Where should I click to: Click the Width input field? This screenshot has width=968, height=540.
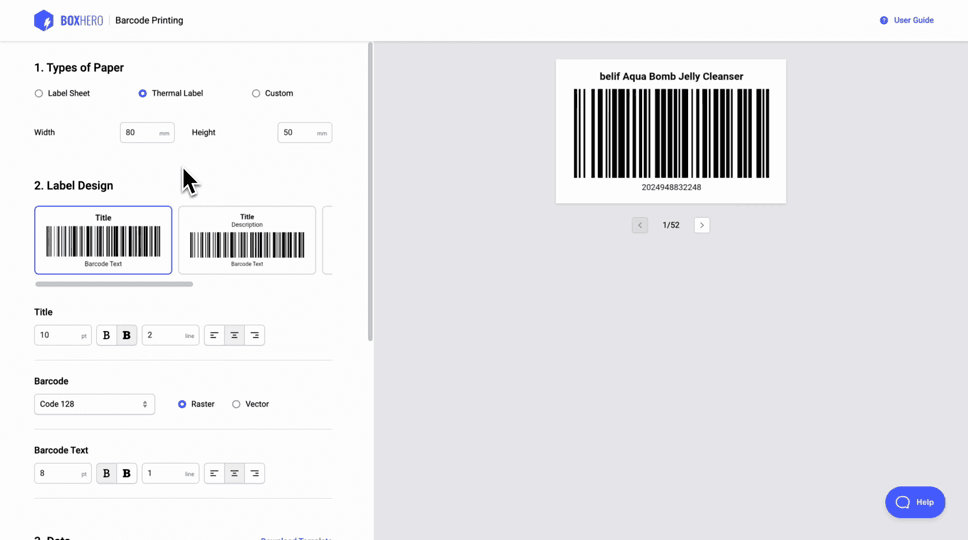141,133
